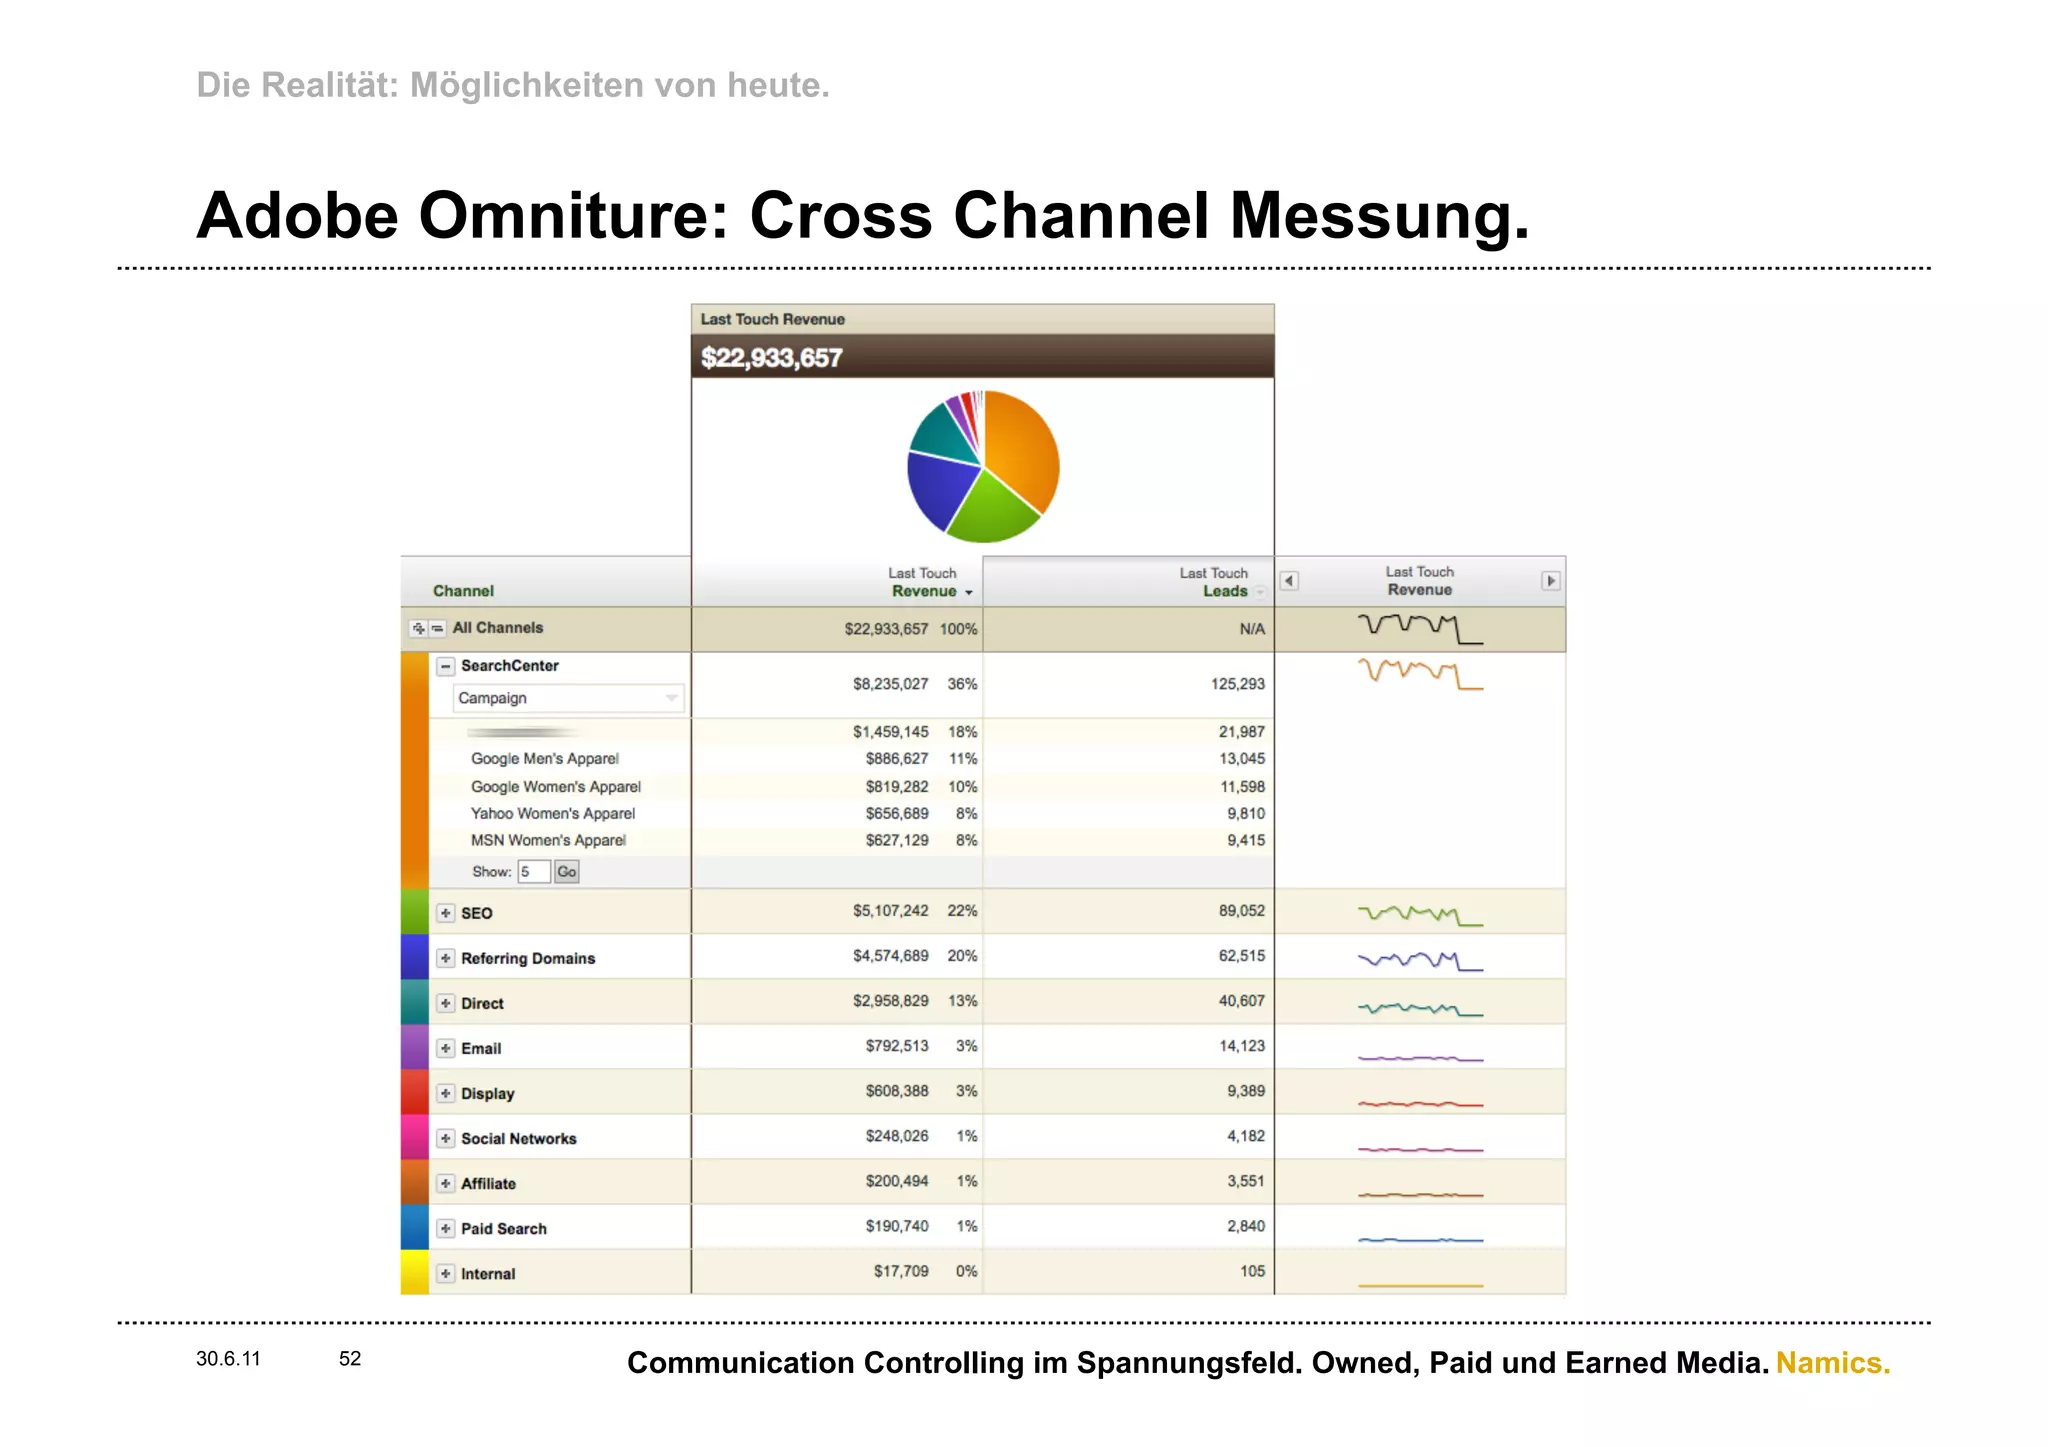Screen dimensions: 2048x1447
Task: Expand the Direct channel row
Action: pyautogui.click(x=446, y=1003)
